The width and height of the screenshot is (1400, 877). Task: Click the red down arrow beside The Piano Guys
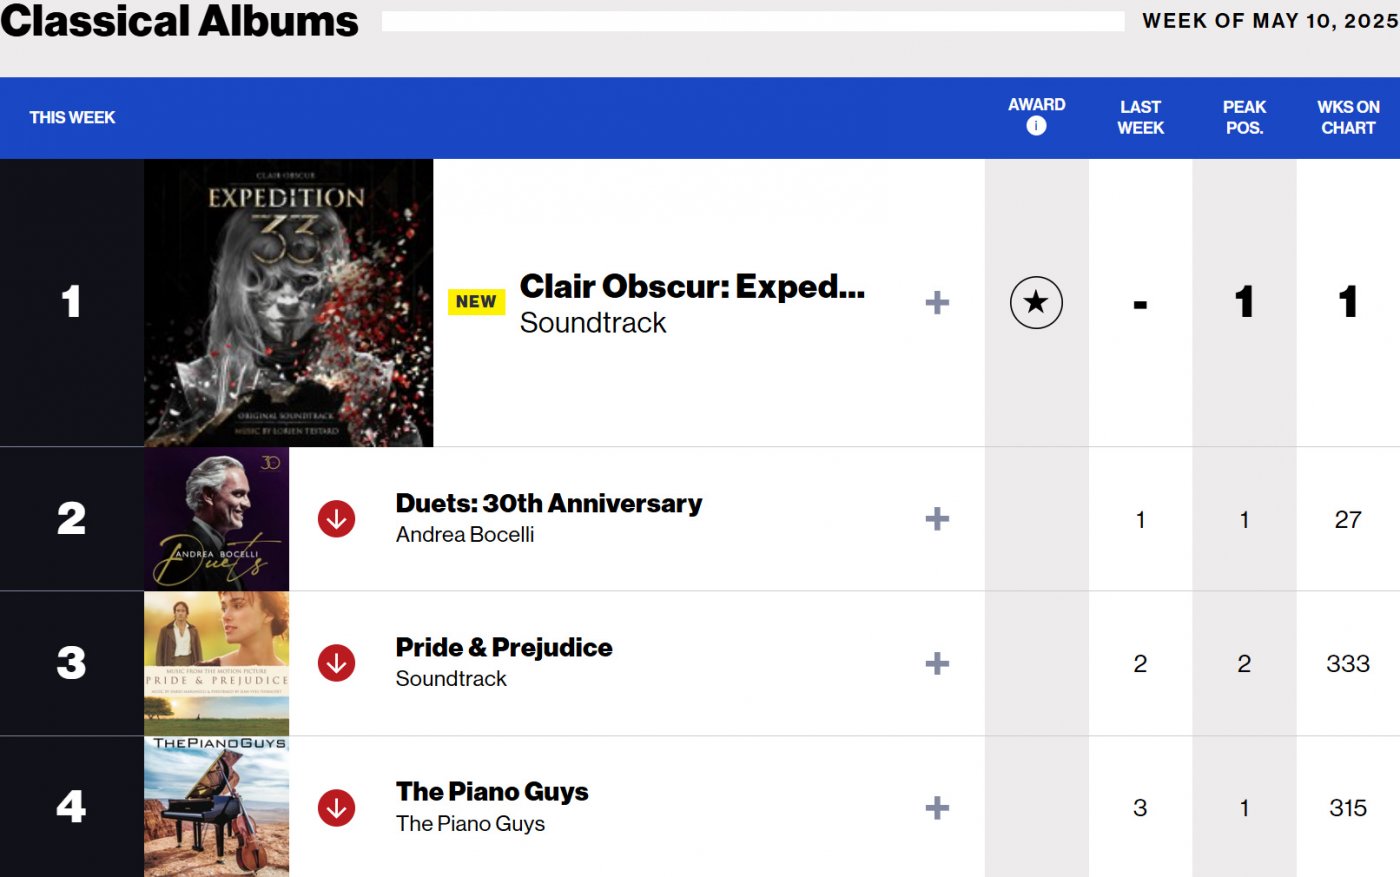(x=337, y=807)
